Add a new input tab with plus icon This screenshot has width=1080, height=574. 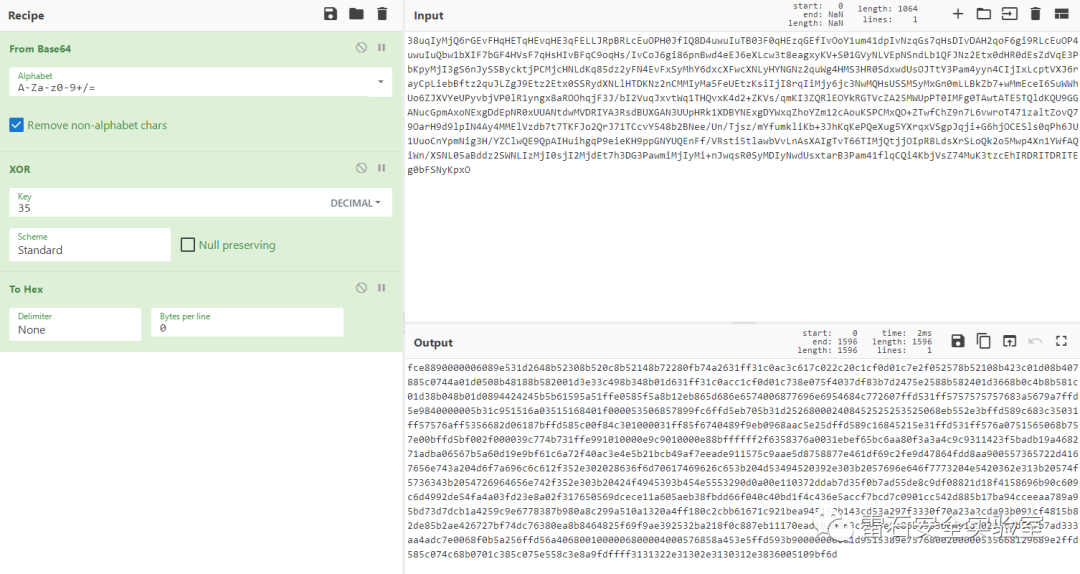point(957,14)
